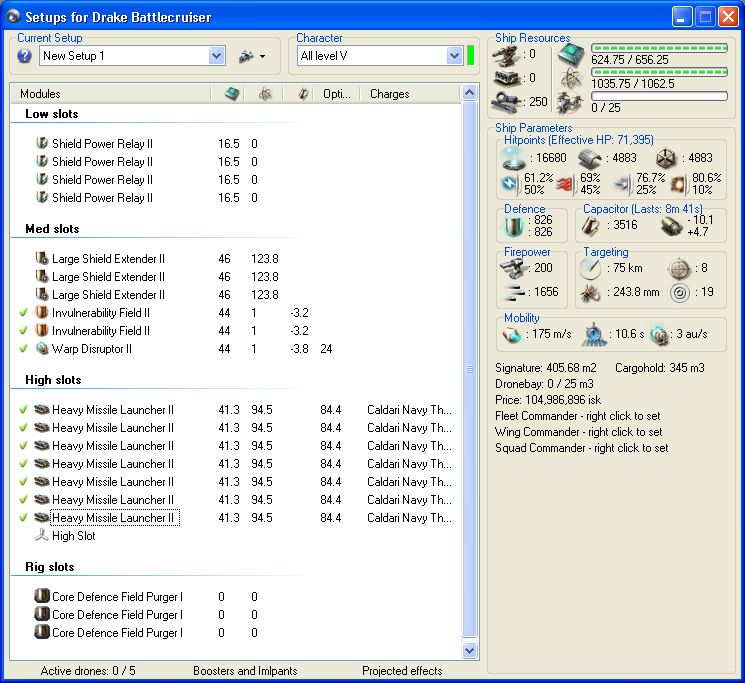Viewport: 745px width, 683px height.
Task: Click the shield hitpoints icon
Action: pyautogui.click(x=514, y=158)
